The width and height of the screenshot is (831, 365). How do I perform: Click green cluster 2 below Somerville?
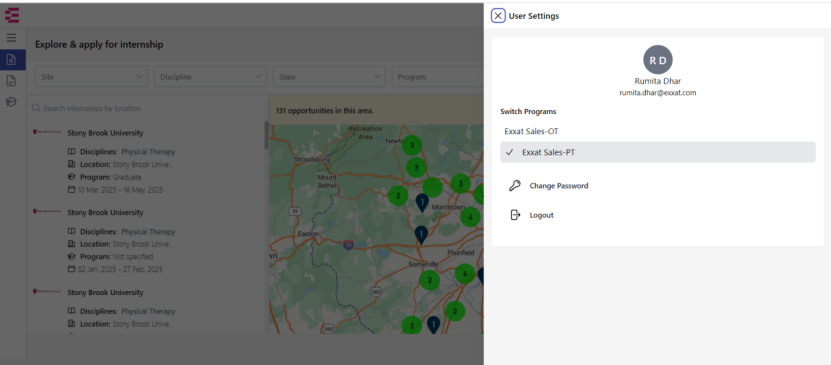tap(430, 280)
